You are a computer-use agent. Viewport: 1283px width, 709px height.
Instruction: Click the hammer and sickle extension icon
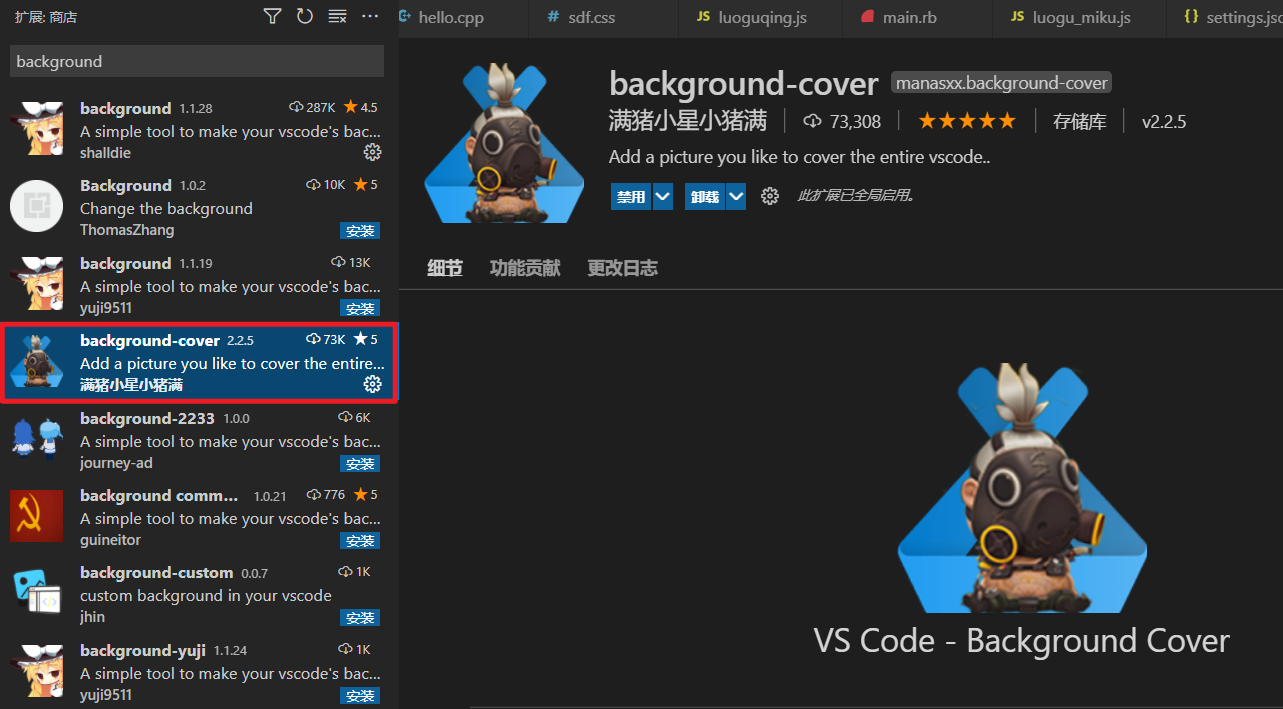point(37,516)
